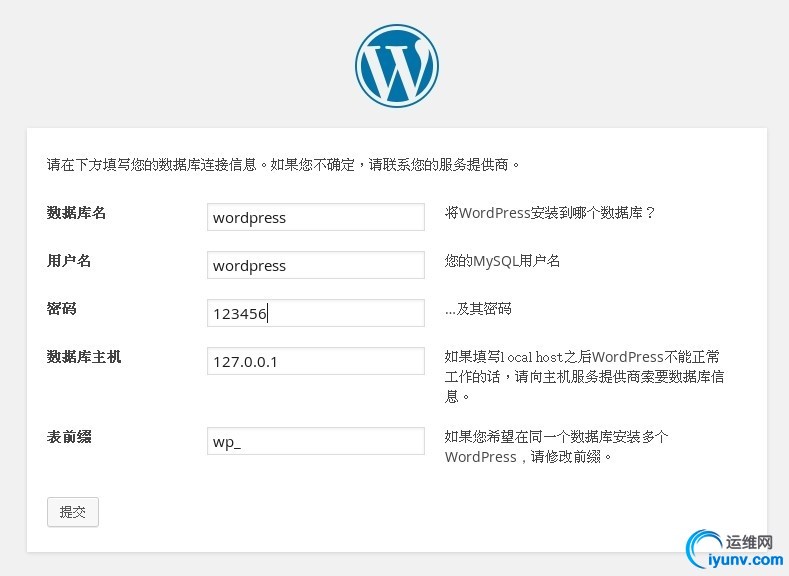Click the 数据库名 input field
This screenshot has width=789, height=576.
click(x=316, y=217)
